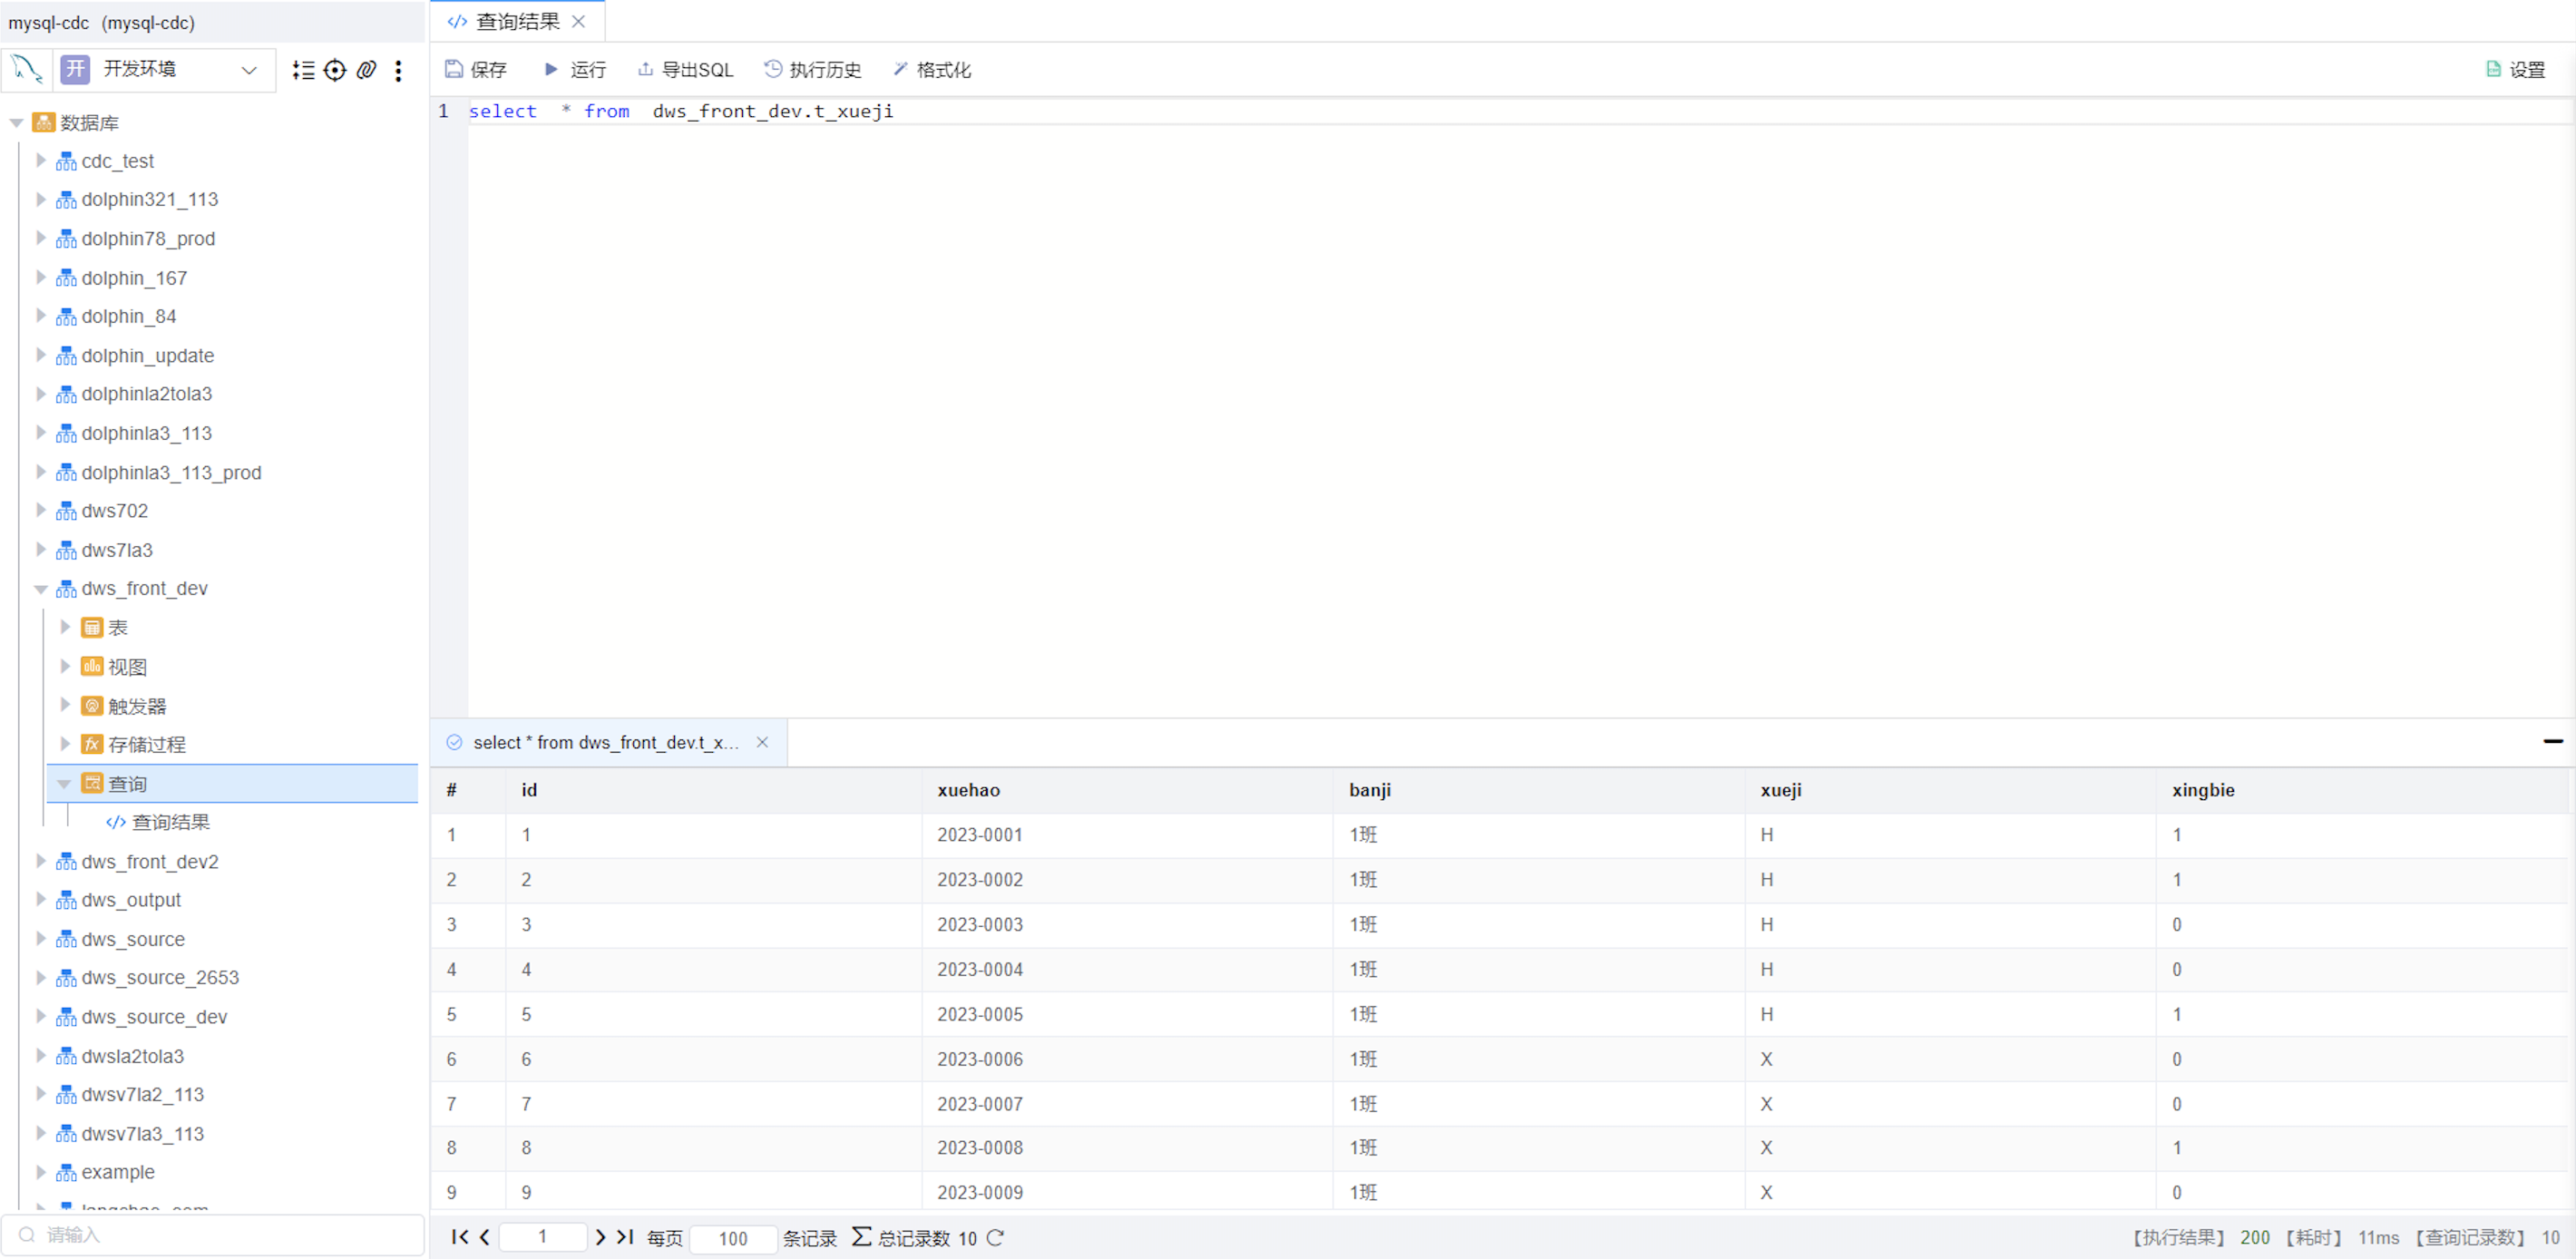This screenshot has height=1259, width=2576.
Task: Click the list tree view icon
Action: coord(303,70)
